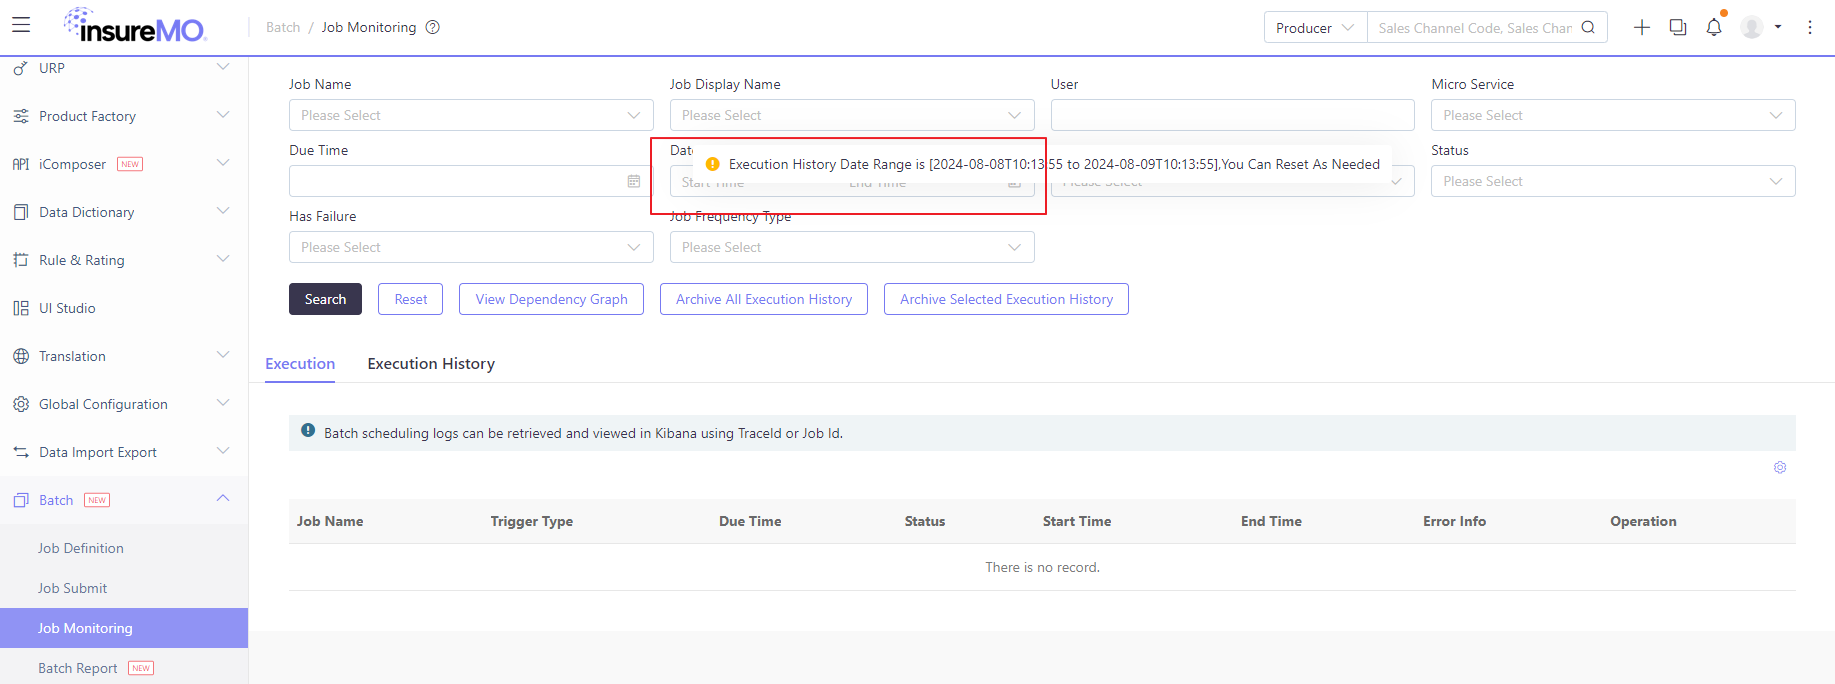This screenshot has width=1835, height=684.
Task: Open the Job Frequency Type dropdown
Action: coord(852,247)
